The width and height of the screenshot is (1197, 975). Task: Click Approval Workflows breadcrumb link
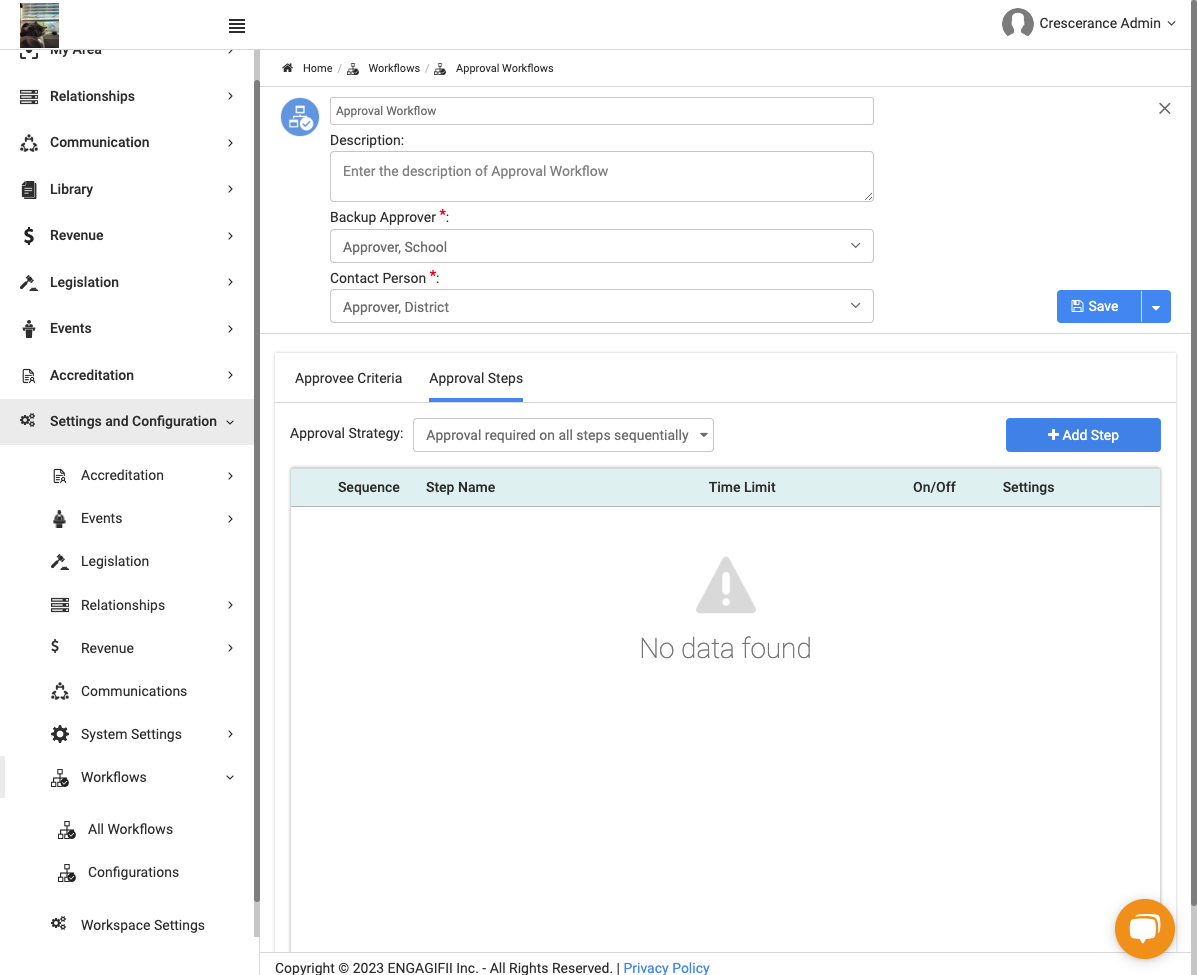click(505, 68)
